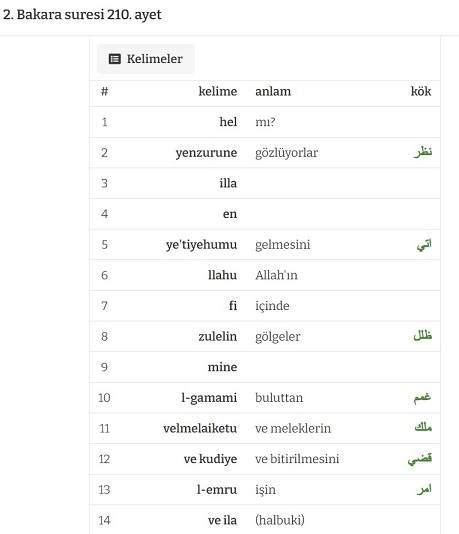
Task: Select the word 'mine' in row 9
Action: click(222, 367)
